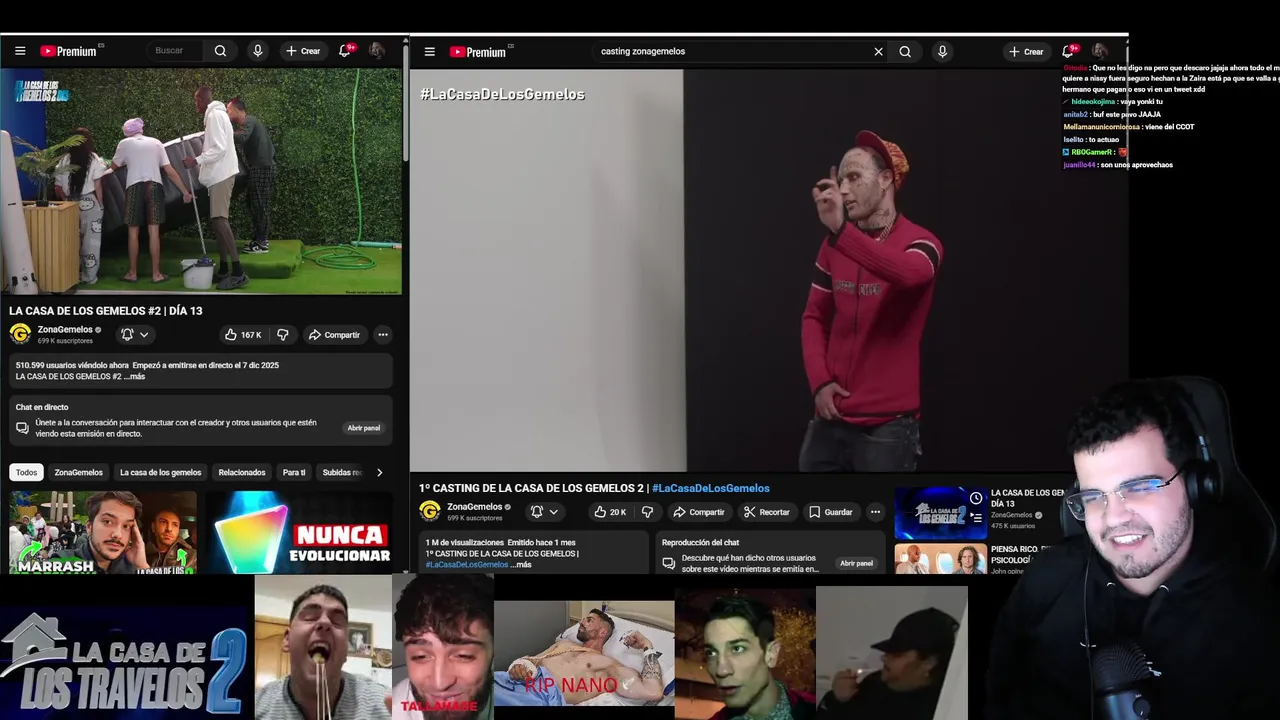Open more options under live stream video
The image size is (1280, 720).
(x=382, y=335)
